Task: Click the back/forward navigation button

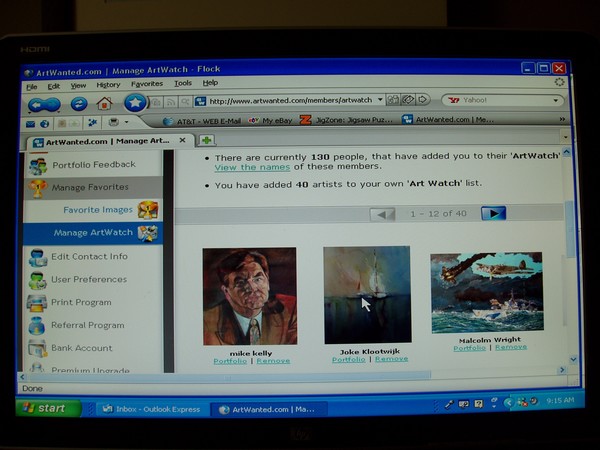Action: click(x=44, y=104)
